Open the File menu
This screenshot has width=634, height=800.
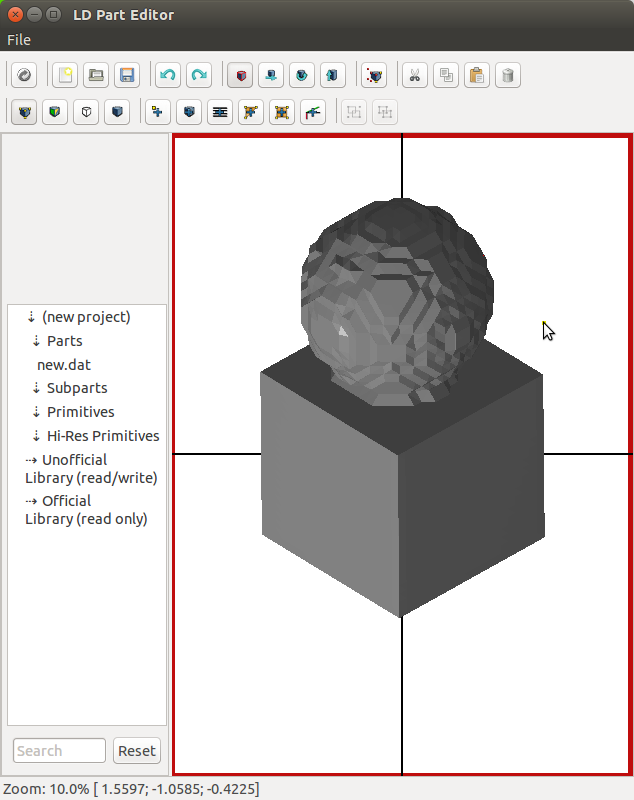pos(19,40)
